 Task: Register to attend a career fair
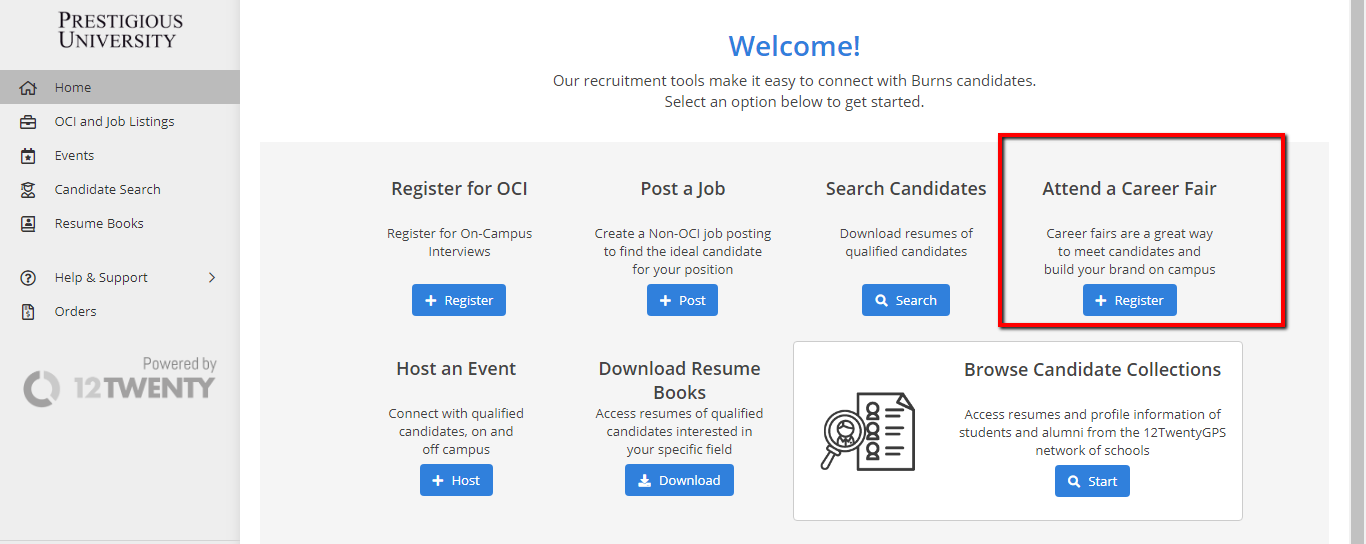click(x=1129, y=300)
